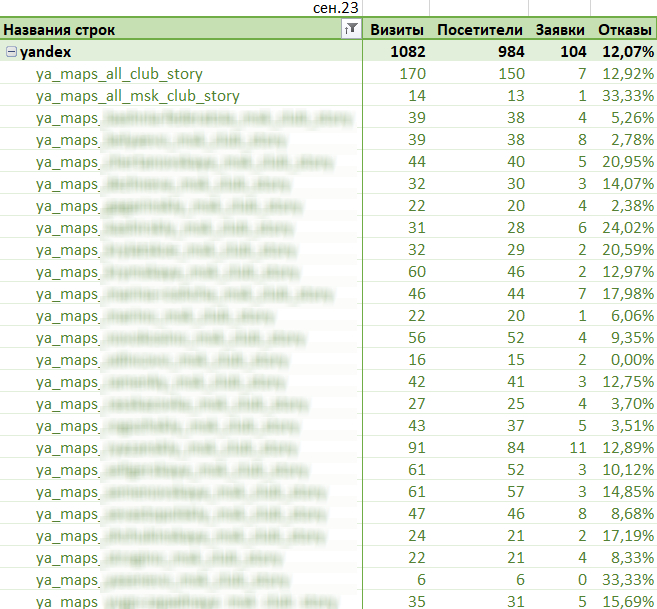Click the yandex total visits cell 1082
The image size is (657, 609).
pos(408,52)
